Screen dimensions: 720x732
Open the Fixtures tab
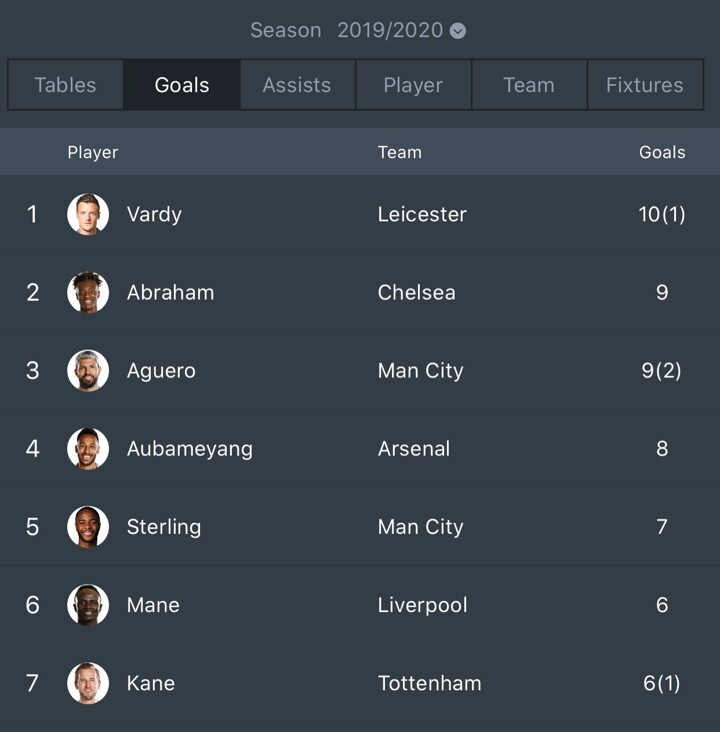(645, 84)
